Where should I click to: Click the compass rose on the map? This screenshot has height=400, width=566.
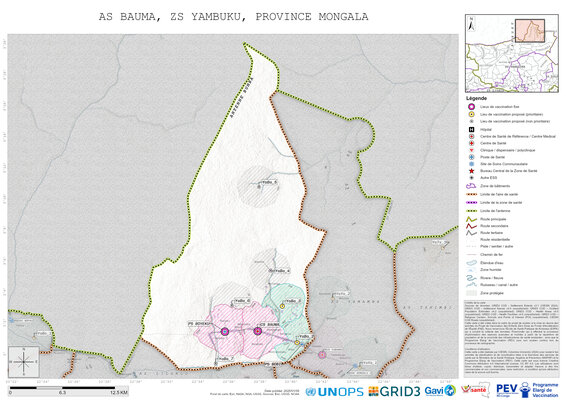click(x=24, y=362)
